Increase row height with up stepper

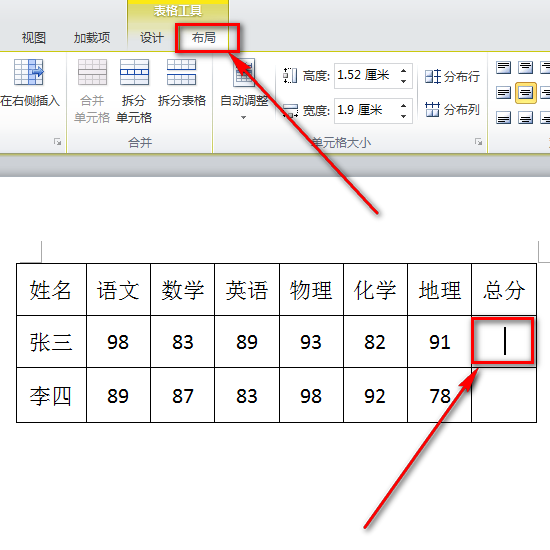pos(403,71)
